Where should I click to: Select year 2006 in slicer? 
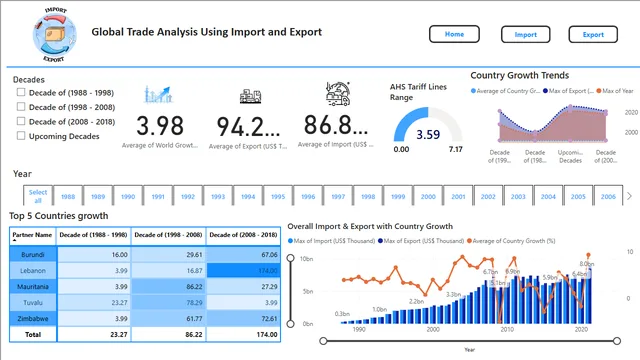click(608, 196)
